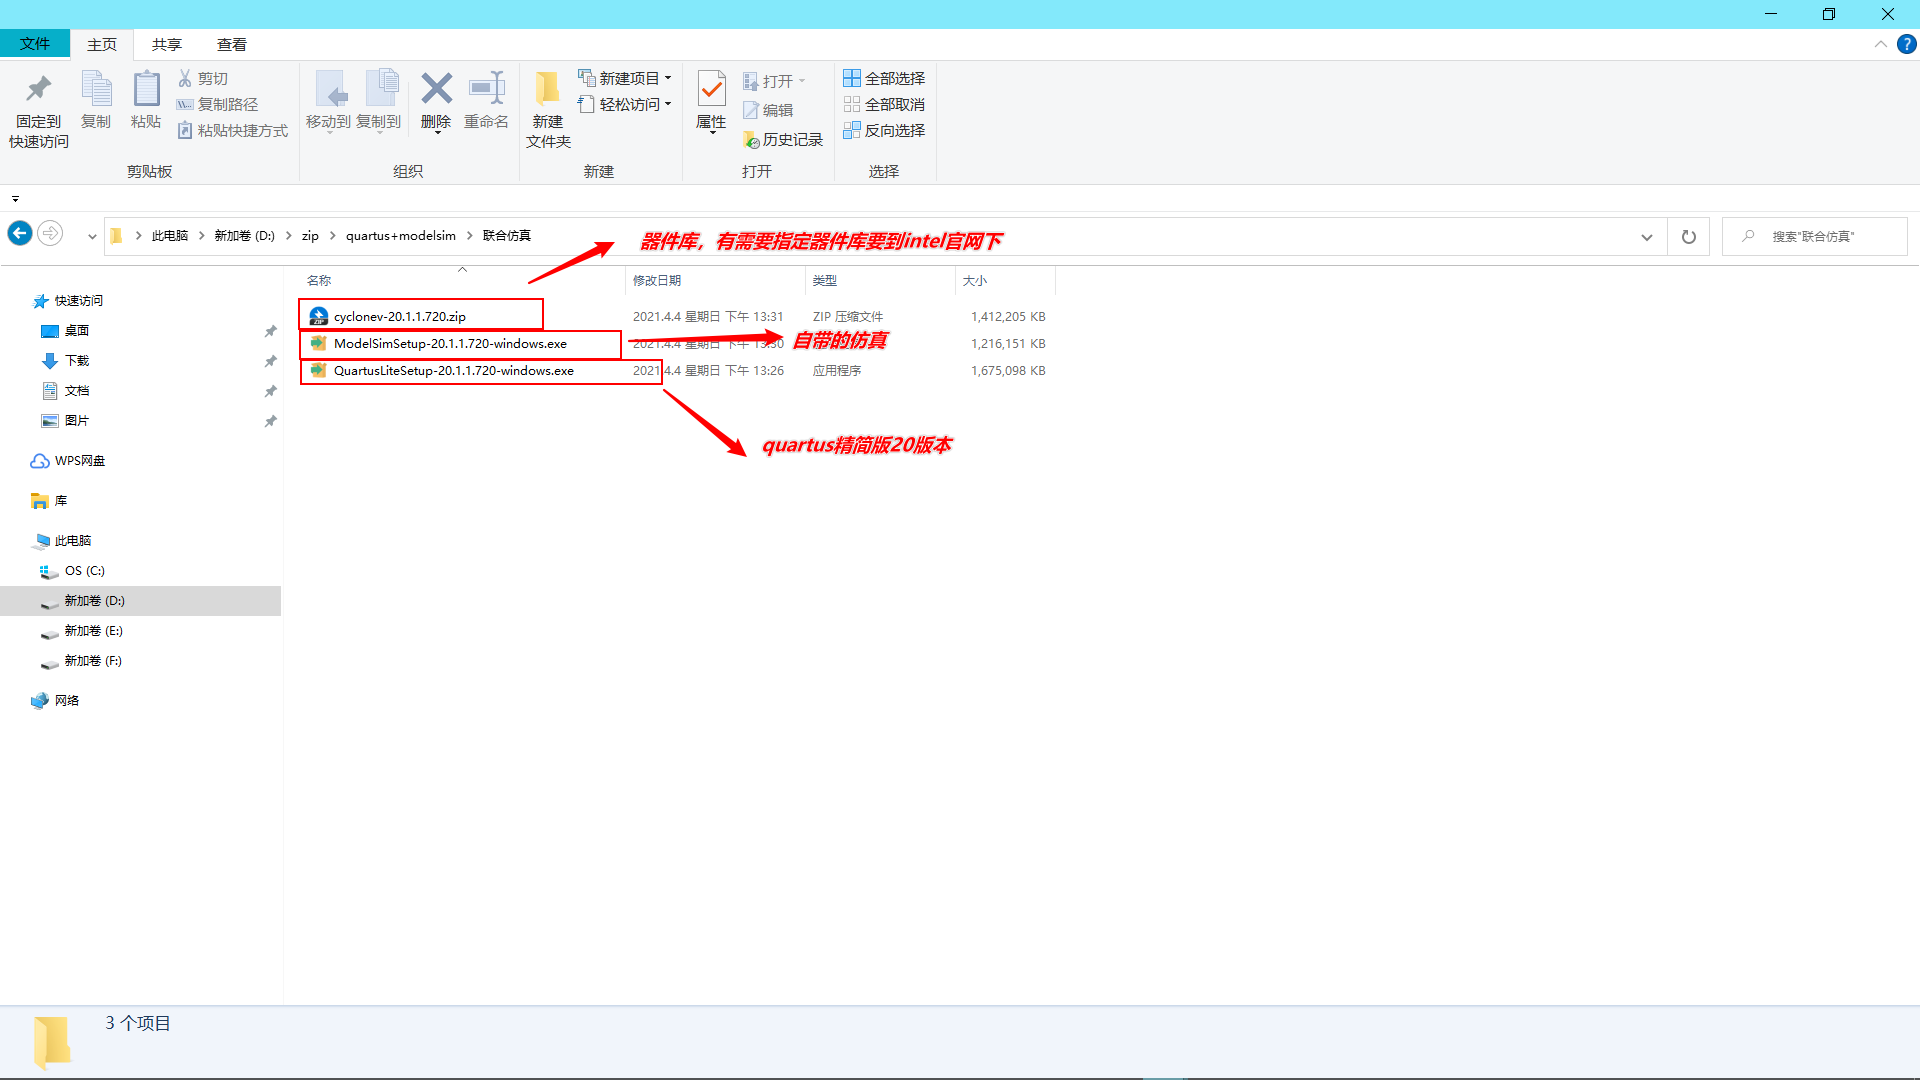
Task: Click Invert Selection (反向选择) option
Action: coord(884,130)
